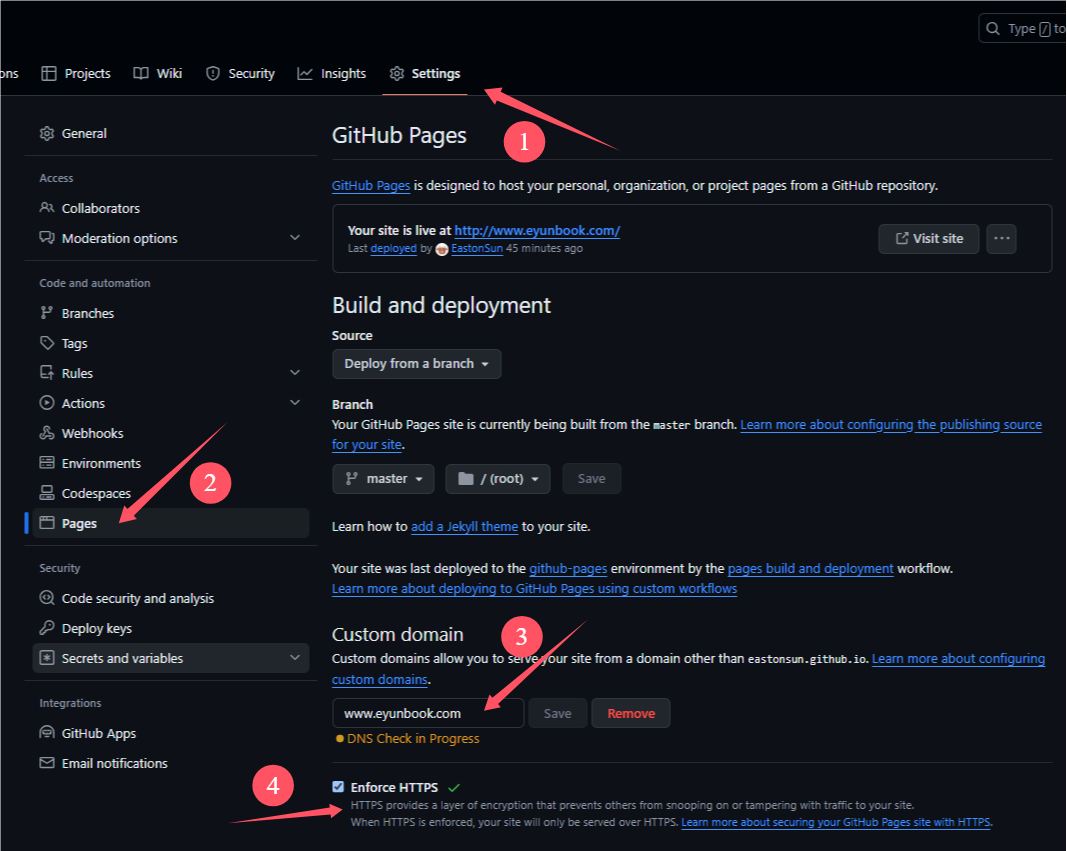Image resolution: width=1067 pixels, height=851 pixels.
Task: Click the General gear icon in sidebar
Action: 46,133
